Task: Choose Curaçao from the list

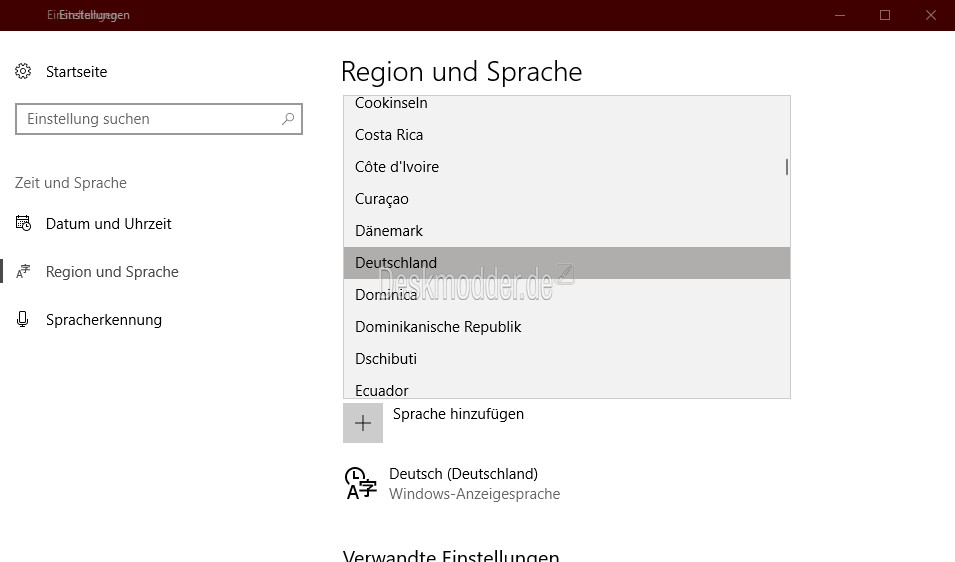Action: (566, 199)
